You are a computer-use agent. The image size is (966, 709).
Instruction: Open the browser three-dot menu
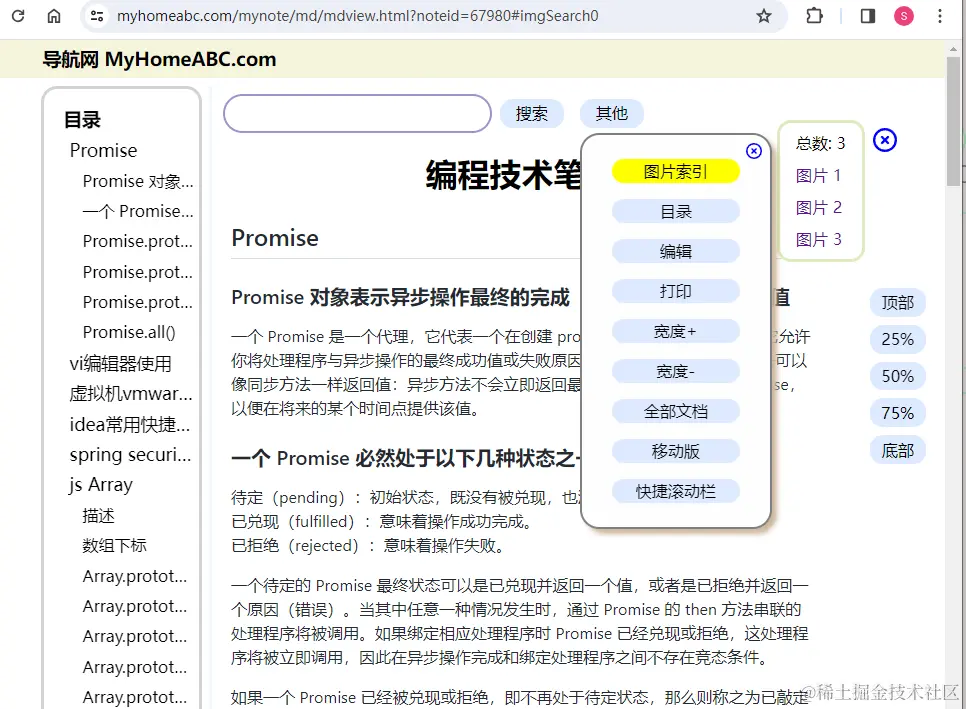pyautogui.click(x=940, y=16)
